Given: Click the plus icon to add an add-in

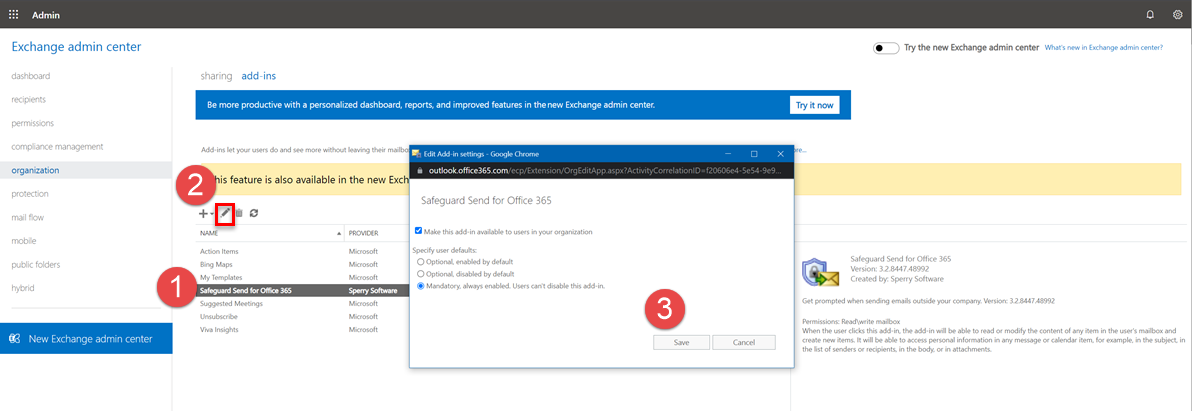Looking at the screenshot, I should [203, 214].
